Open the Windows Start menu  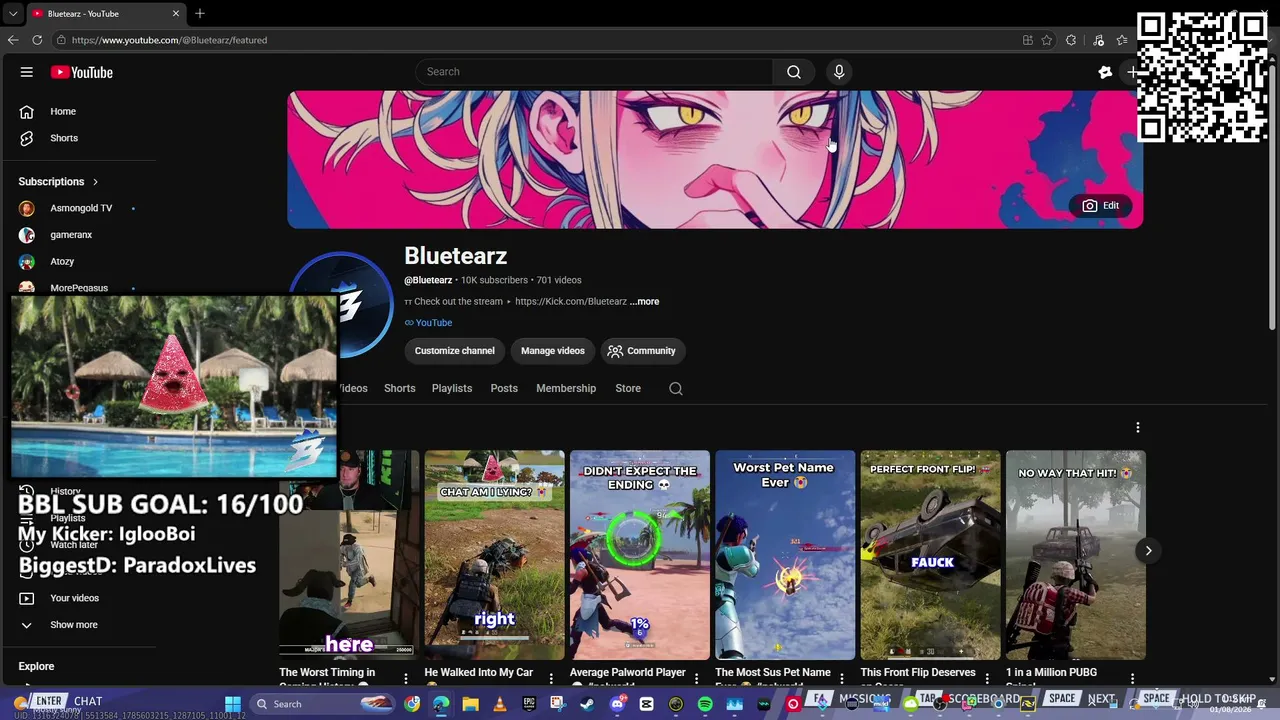233,704
